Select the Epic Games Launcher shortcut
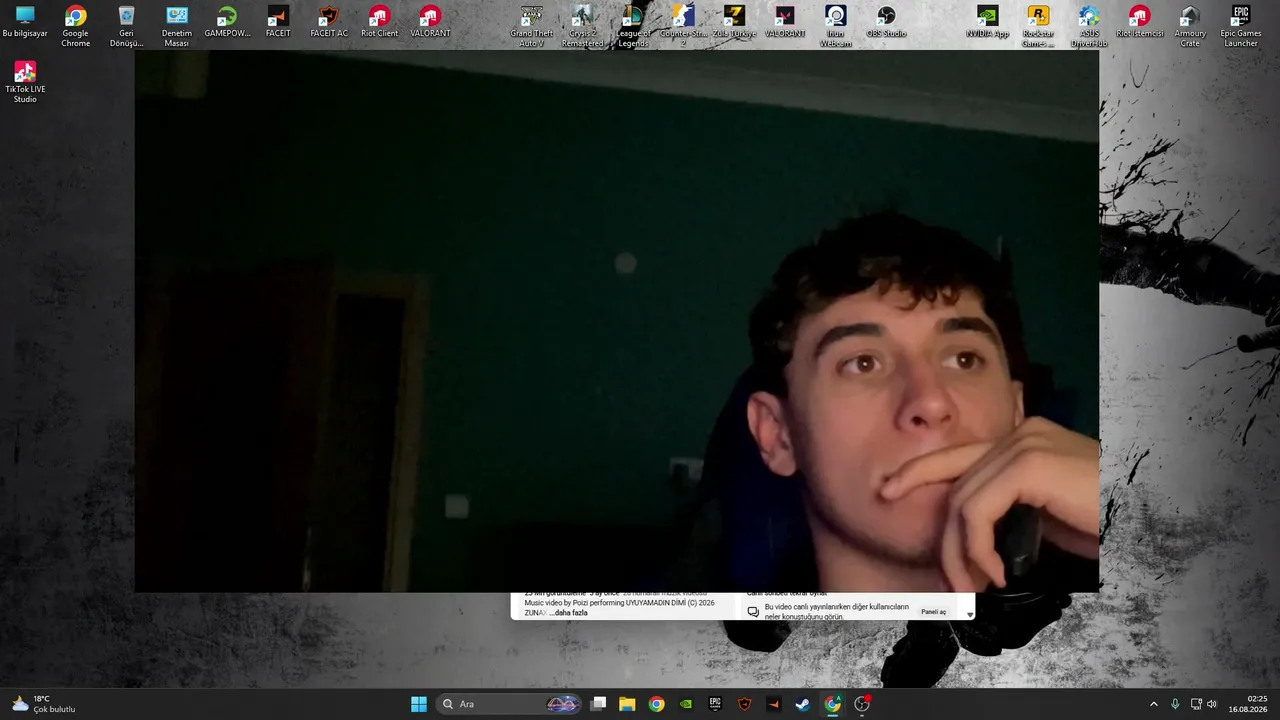 (1241, 26)
